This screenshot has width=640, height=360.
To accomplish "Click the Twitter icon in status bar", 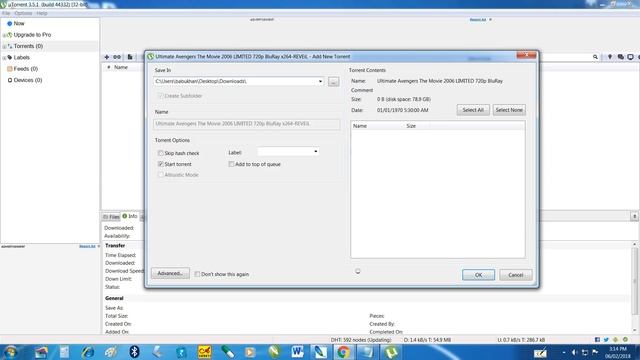I will [x=607, y=340].
